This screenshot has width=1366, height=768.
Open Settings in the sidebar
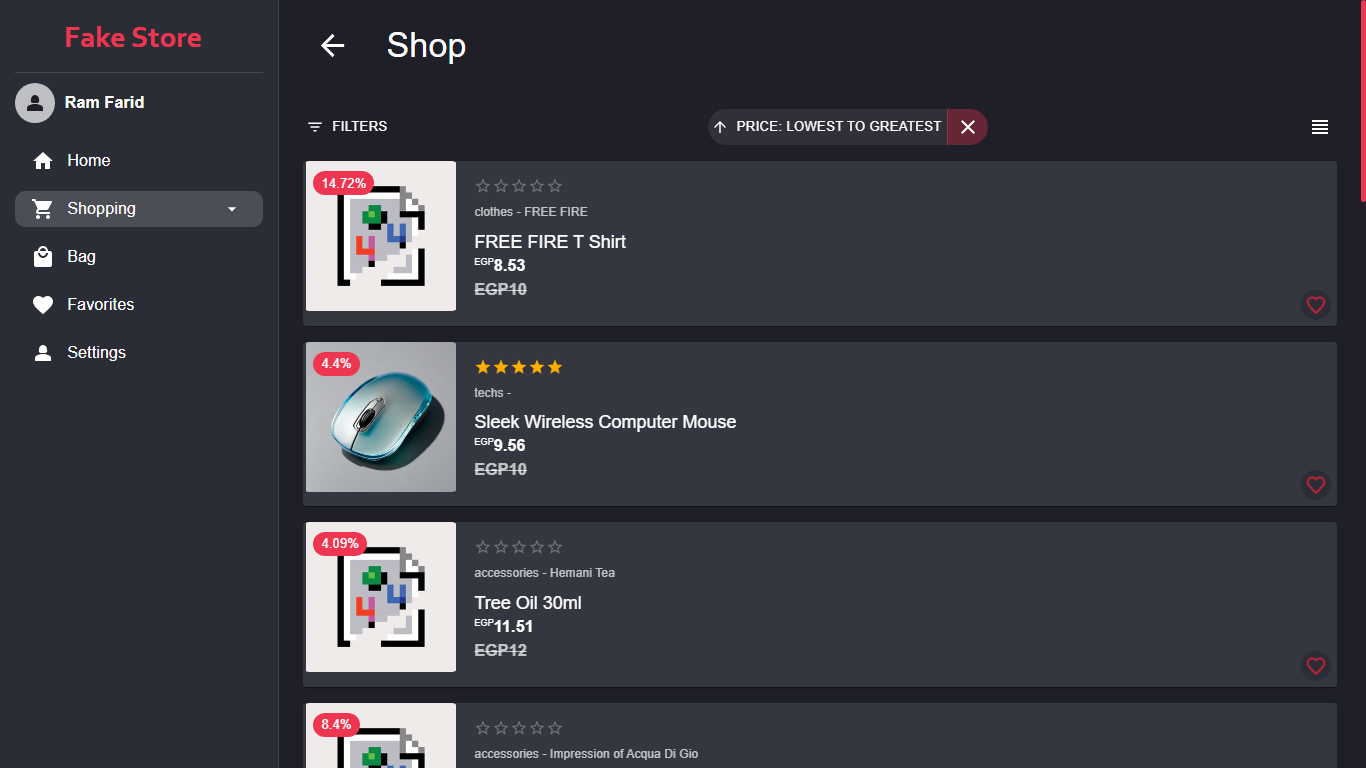click(96, 353)
